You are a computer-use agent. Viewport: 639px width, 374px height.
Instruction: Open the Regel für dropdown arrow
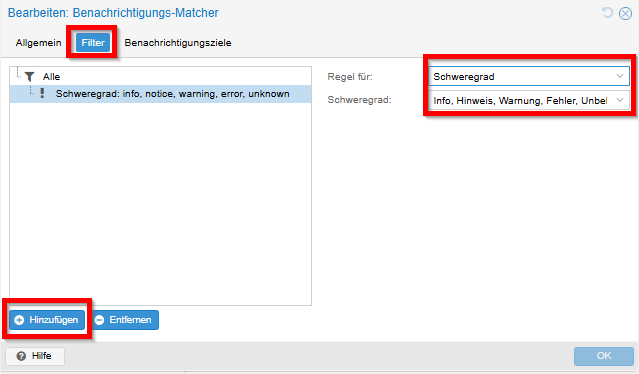pos(620,76)
